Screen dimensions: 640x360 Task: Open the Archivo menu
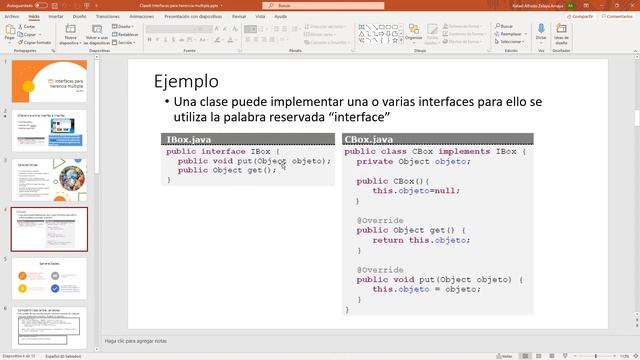coord(11,16)
